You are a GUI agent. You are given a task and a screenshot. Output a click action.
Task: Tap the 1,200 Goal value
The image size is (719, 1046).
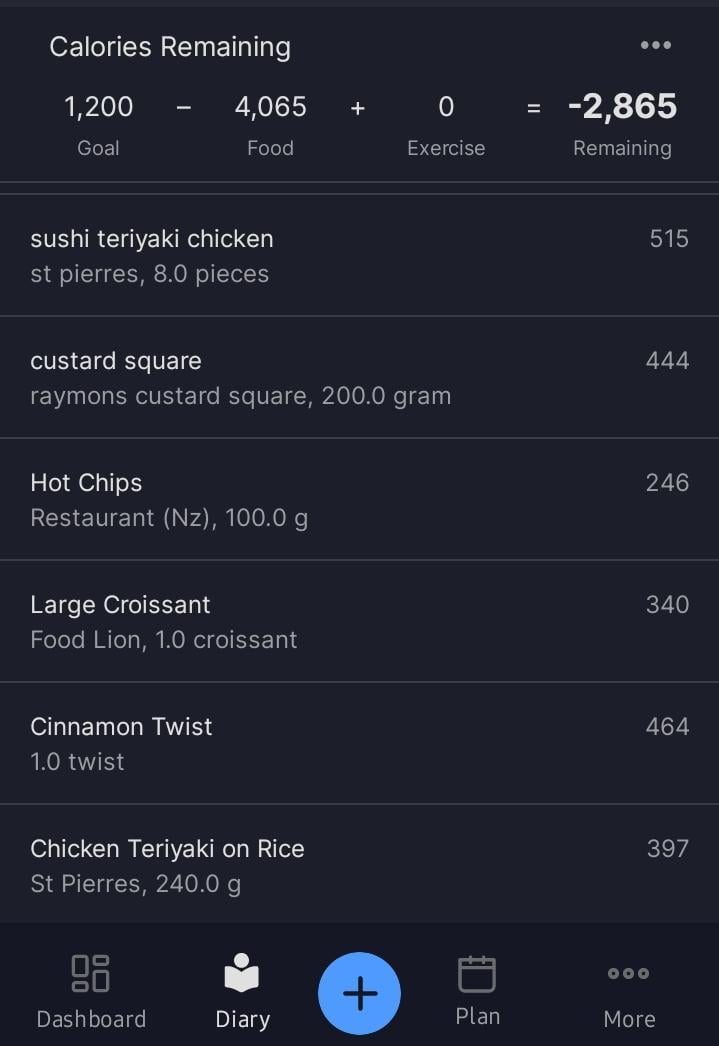click(x=99, y=107)
